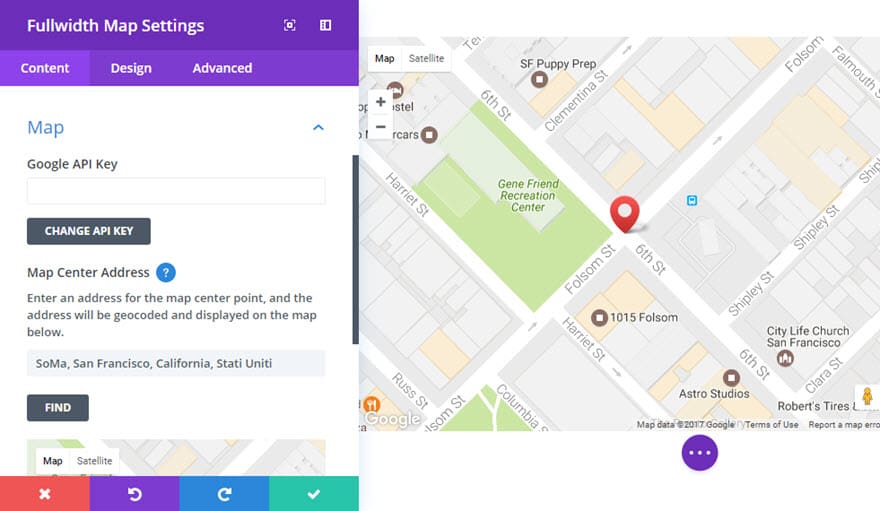This screenshot has width=880, height=511.
Task: Undo last change with purple undo button
Action: tap(134, 494)
